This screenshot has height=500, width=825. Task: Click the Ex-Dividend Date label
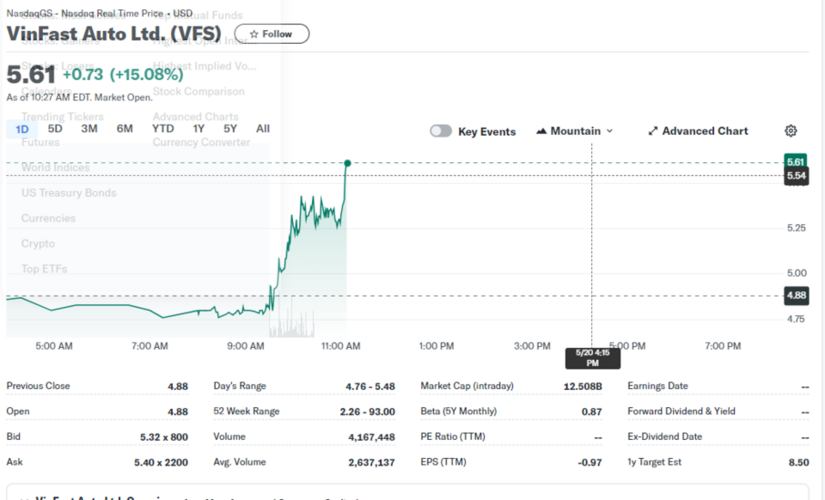click(x=665, y=436)
